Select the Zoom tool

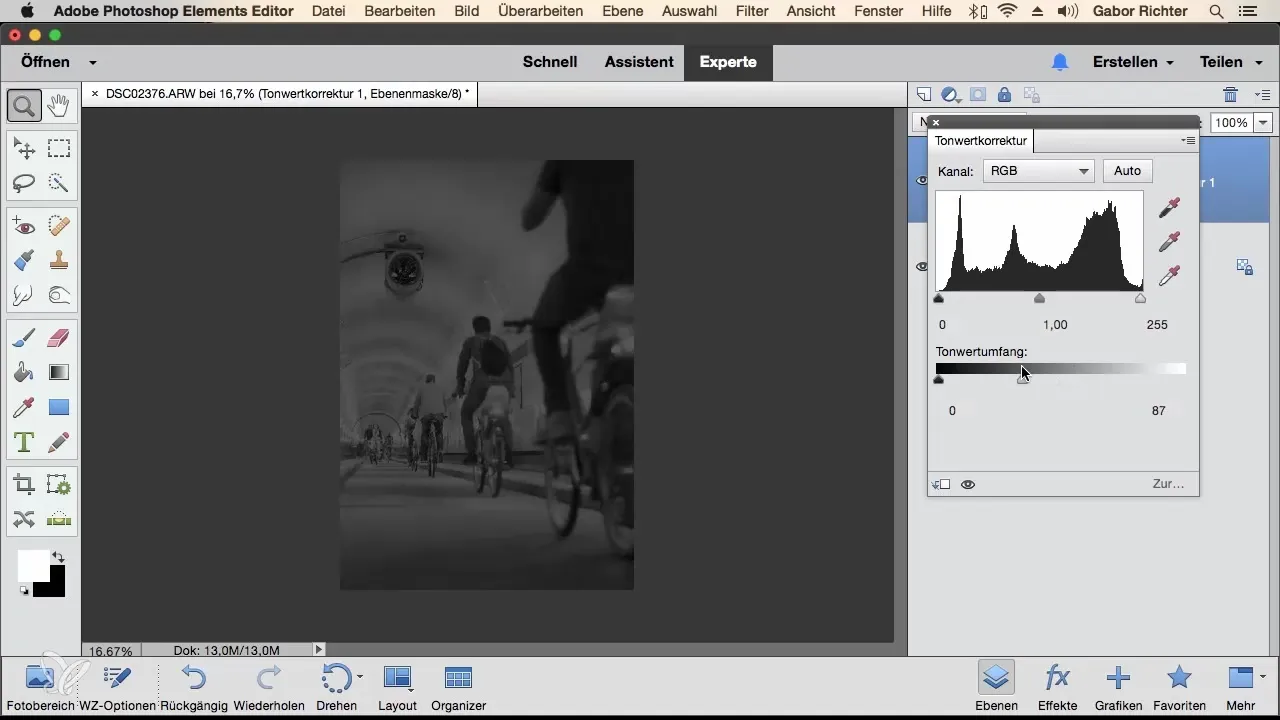click(24, 105)
